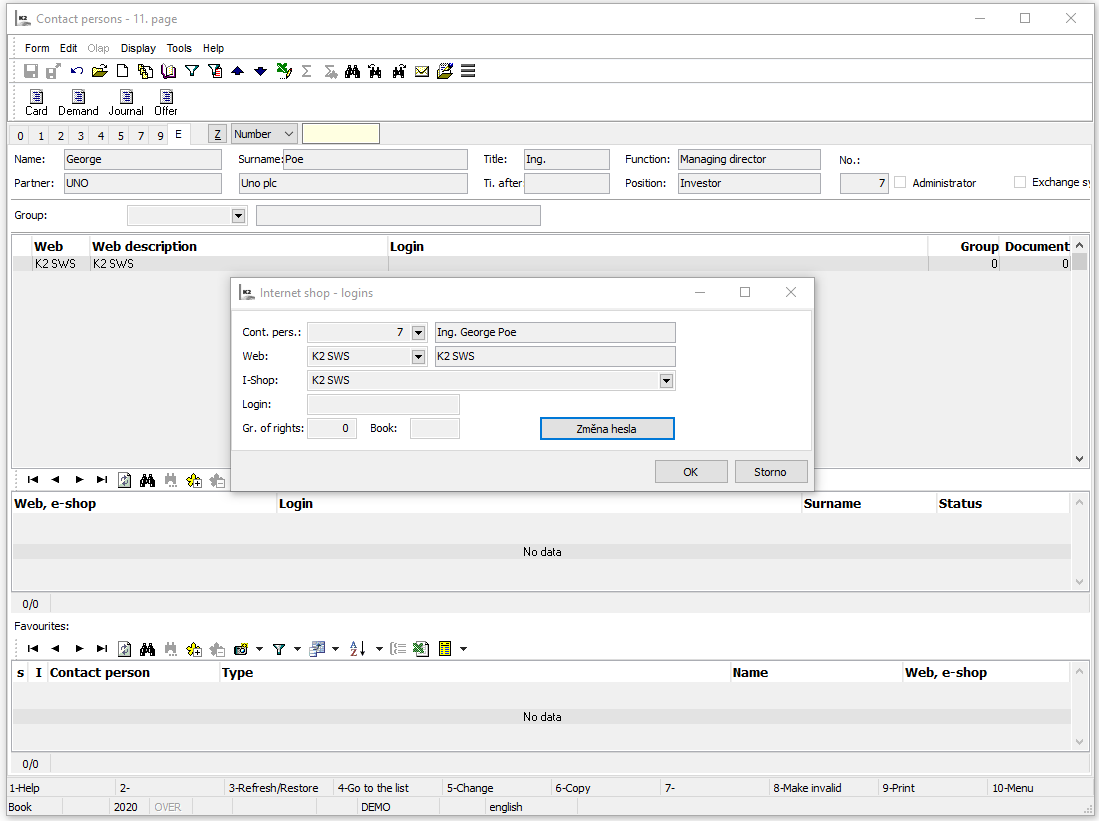Open the Number combo box
This screenshot has width=1099, height=821.
pyautogui.click(x=288, y=134)
